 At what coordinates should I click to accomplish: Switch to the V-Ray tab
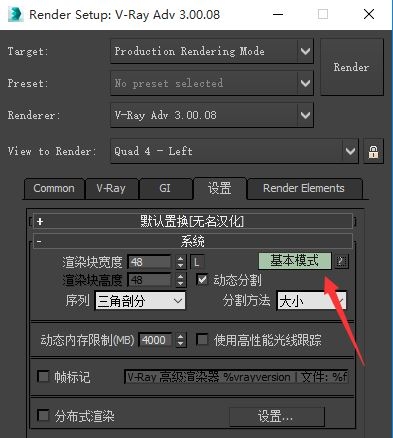pyautogui.click(x=111, y=189)
